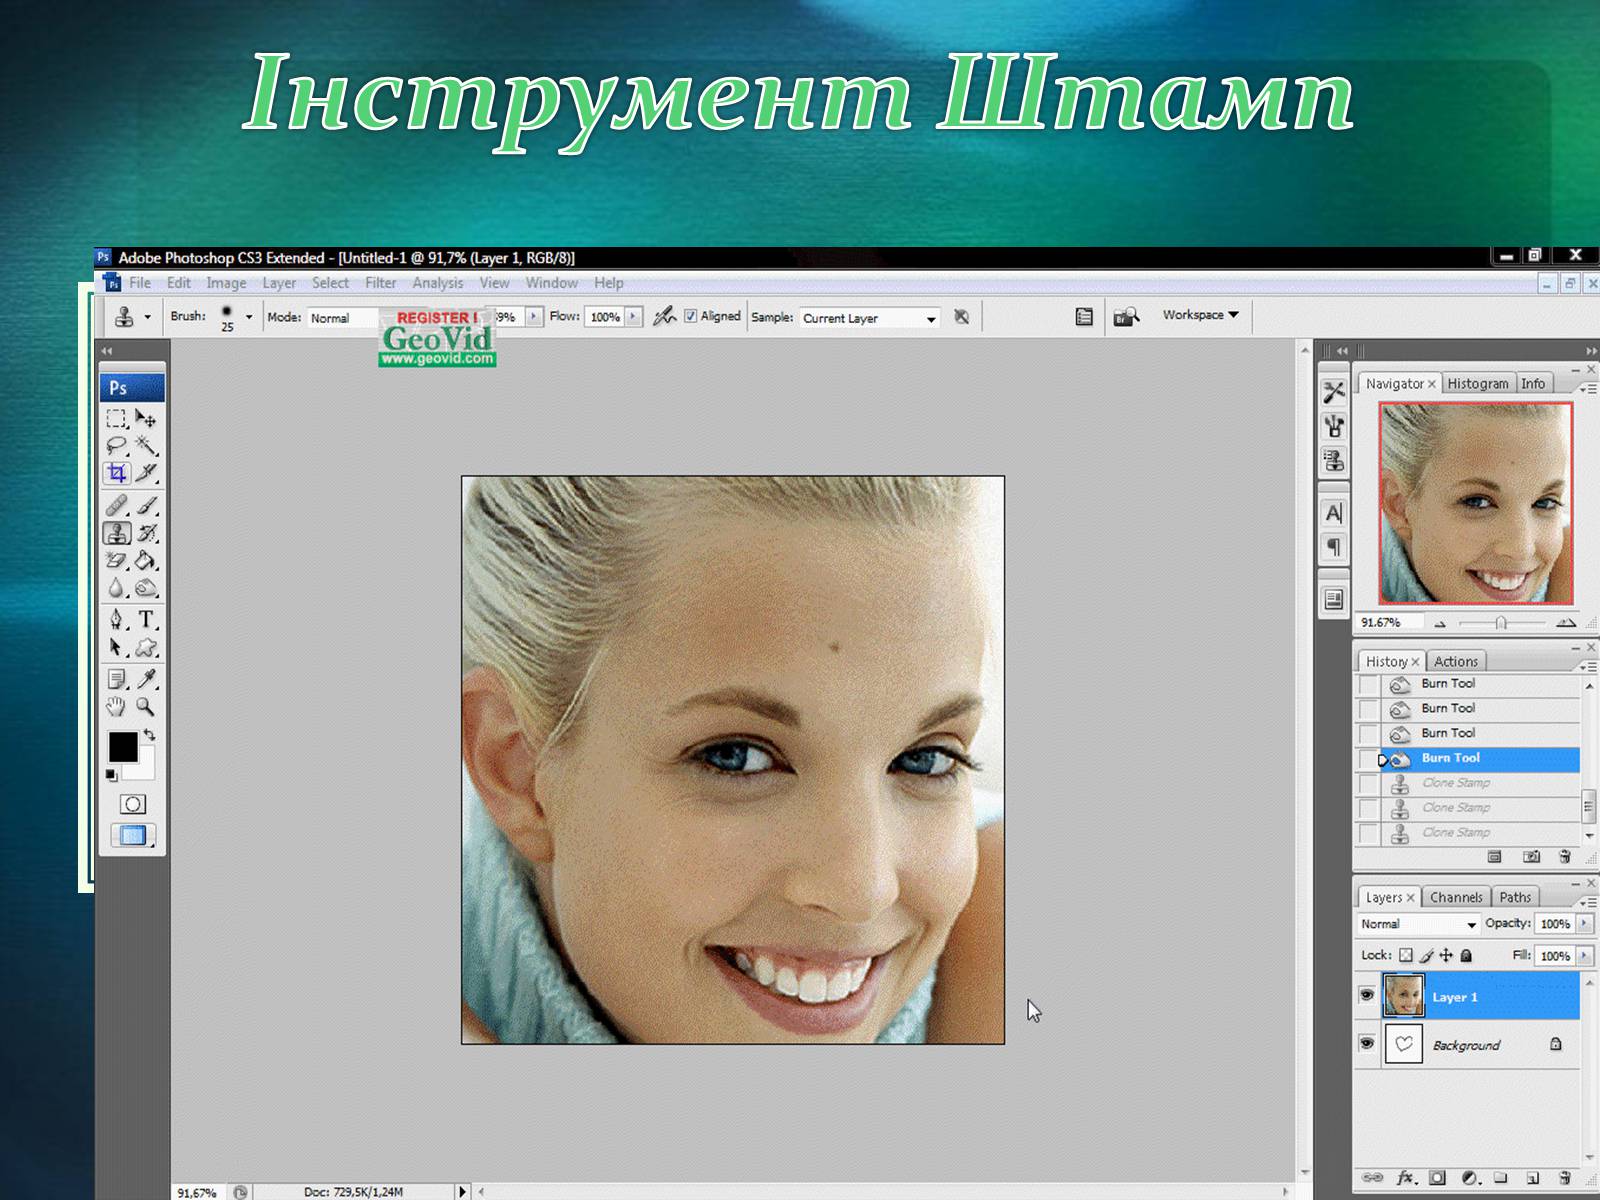Switch to the Histogram tab

(1478, 384)
